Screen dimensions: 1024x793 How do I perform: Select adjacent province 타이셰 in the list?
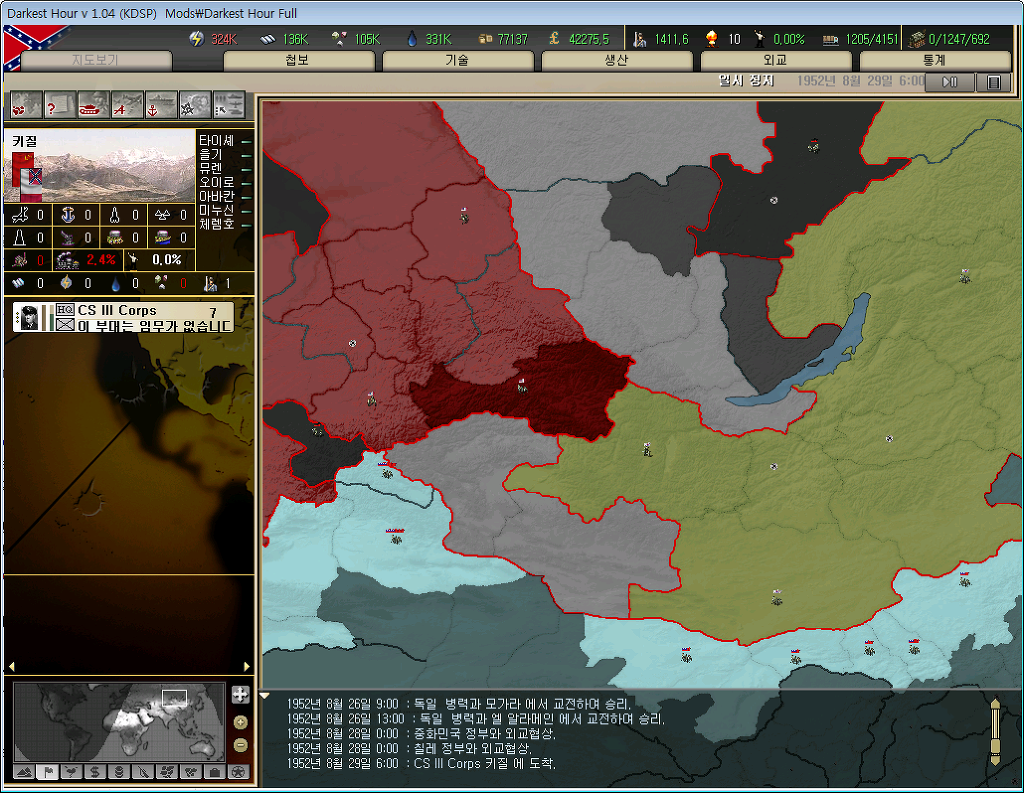pos(217,140)
